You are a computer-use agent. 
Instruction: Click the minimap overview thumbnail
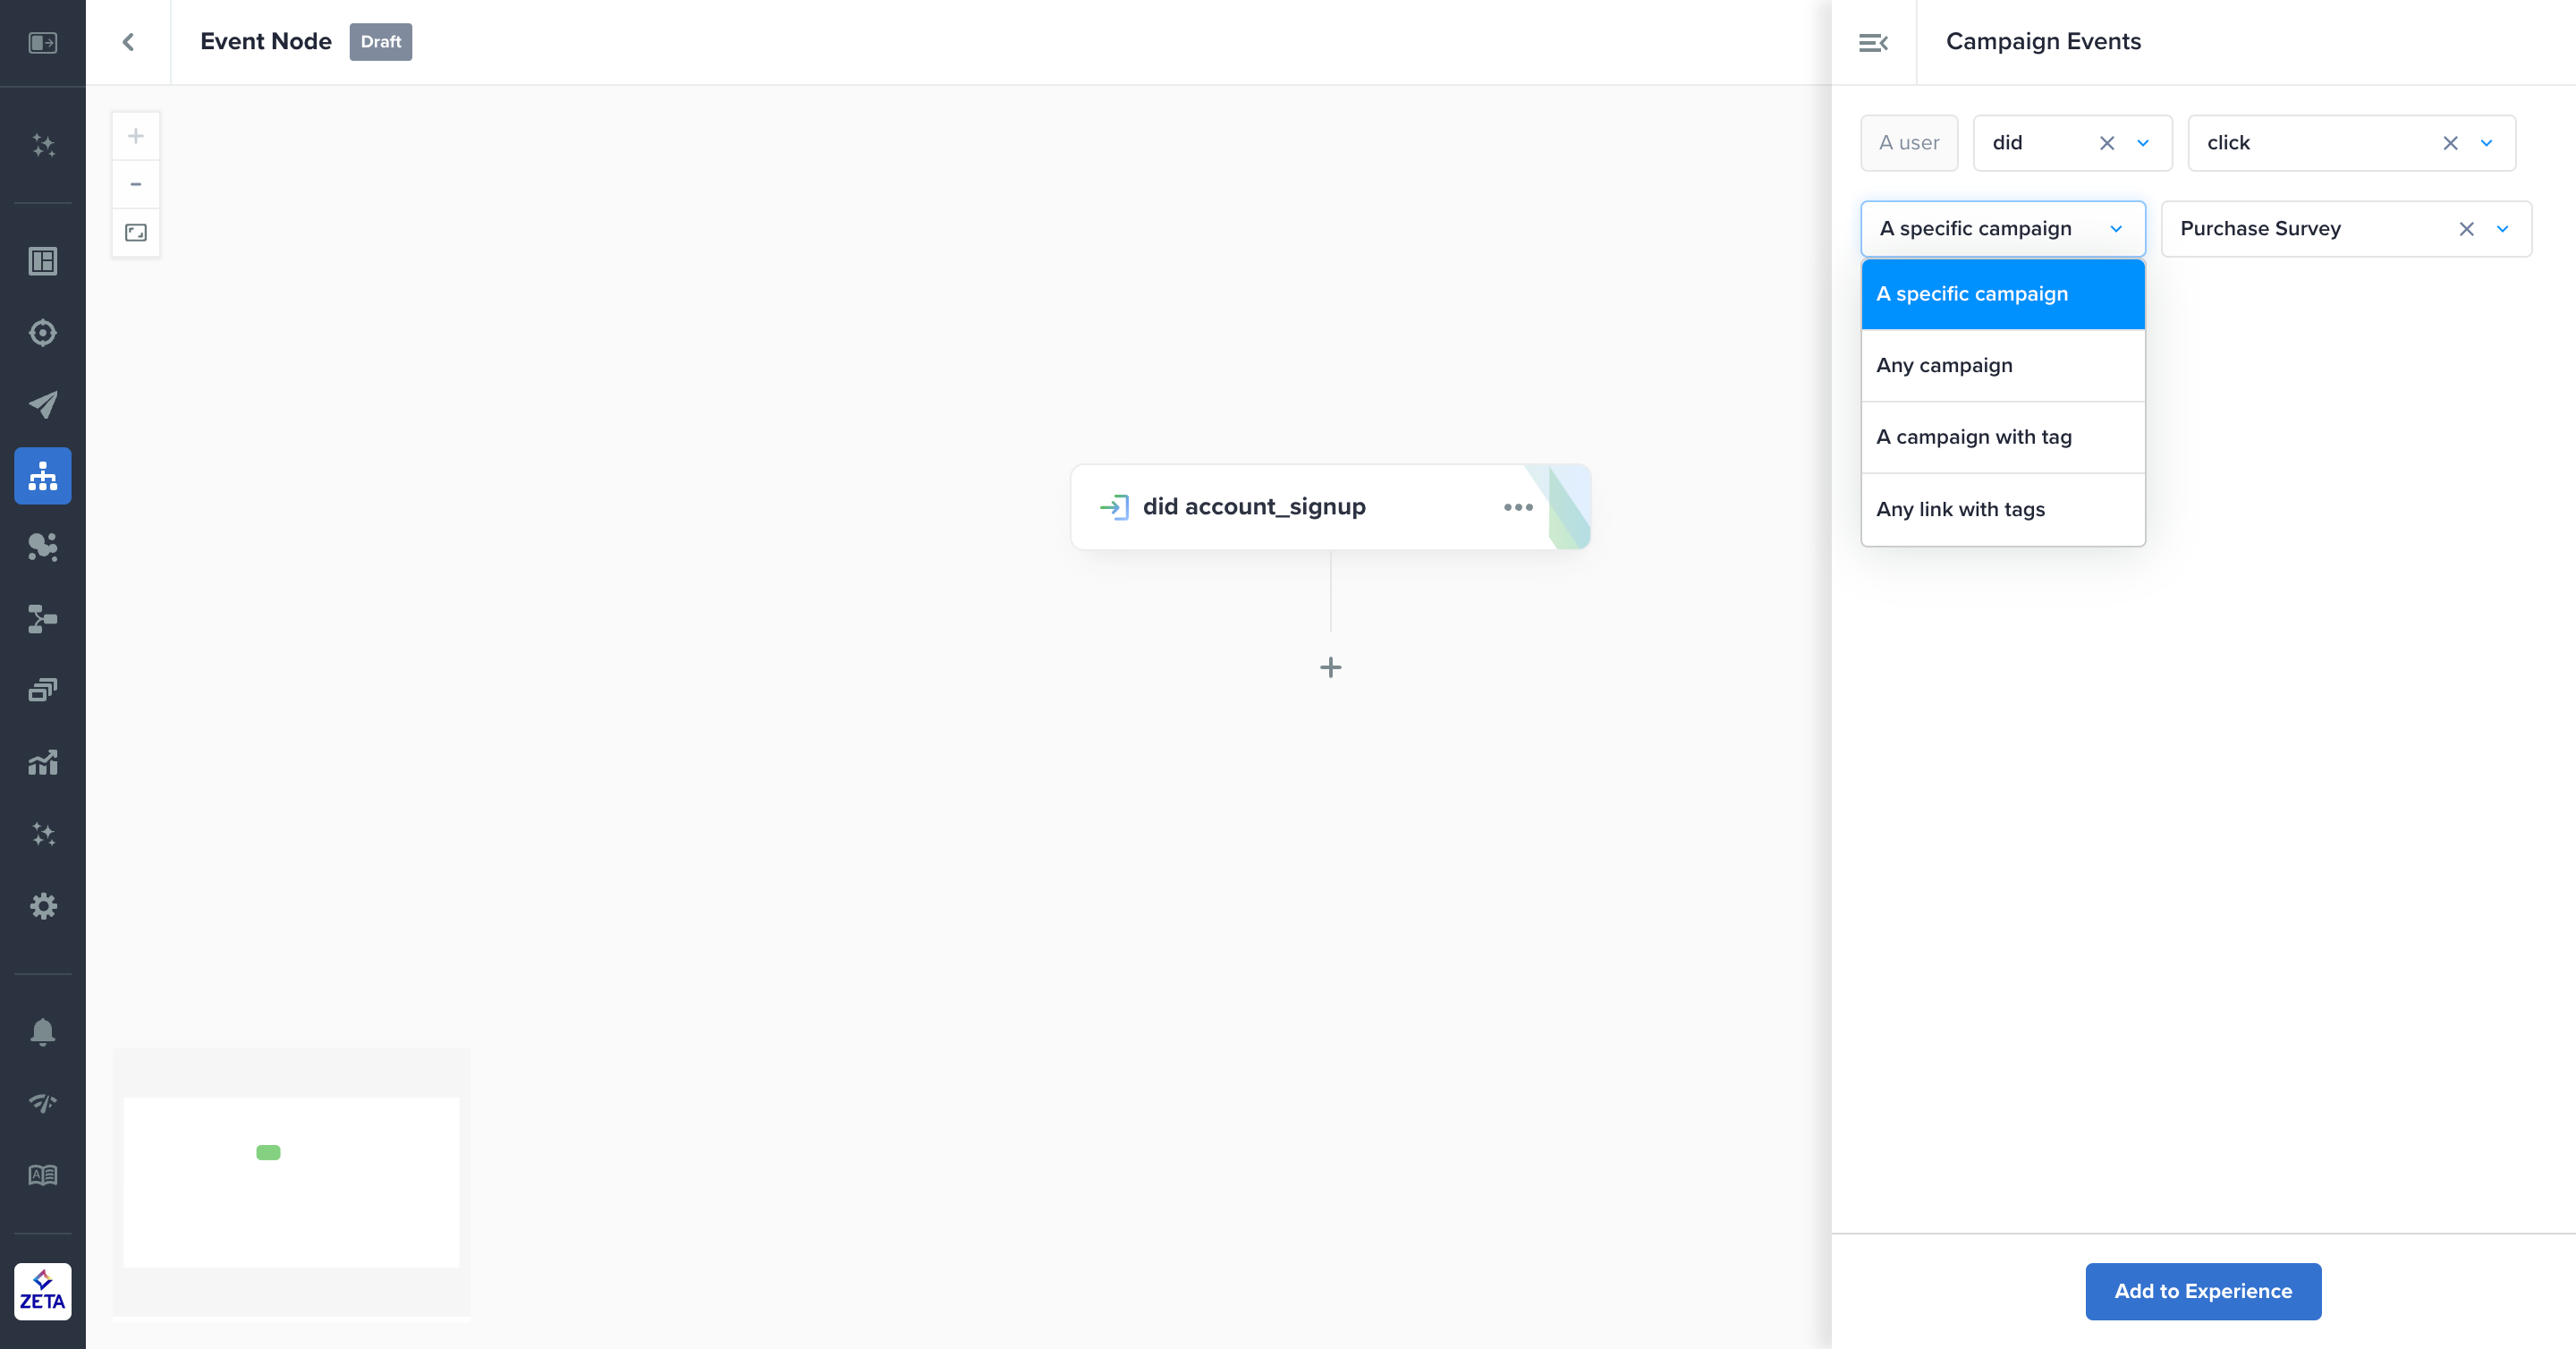[291, 1181]
